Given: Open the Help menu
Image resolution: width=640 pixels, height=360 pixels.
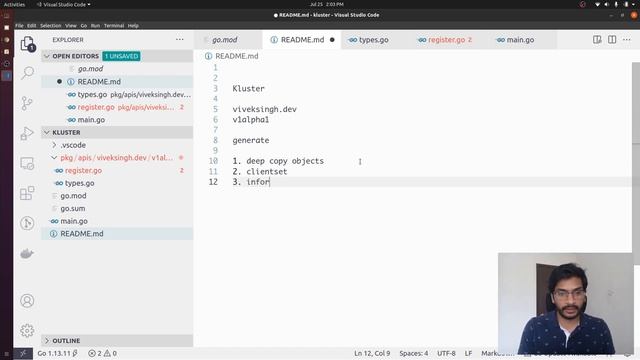Looking at the screenshot, I should tap(133, 25).
